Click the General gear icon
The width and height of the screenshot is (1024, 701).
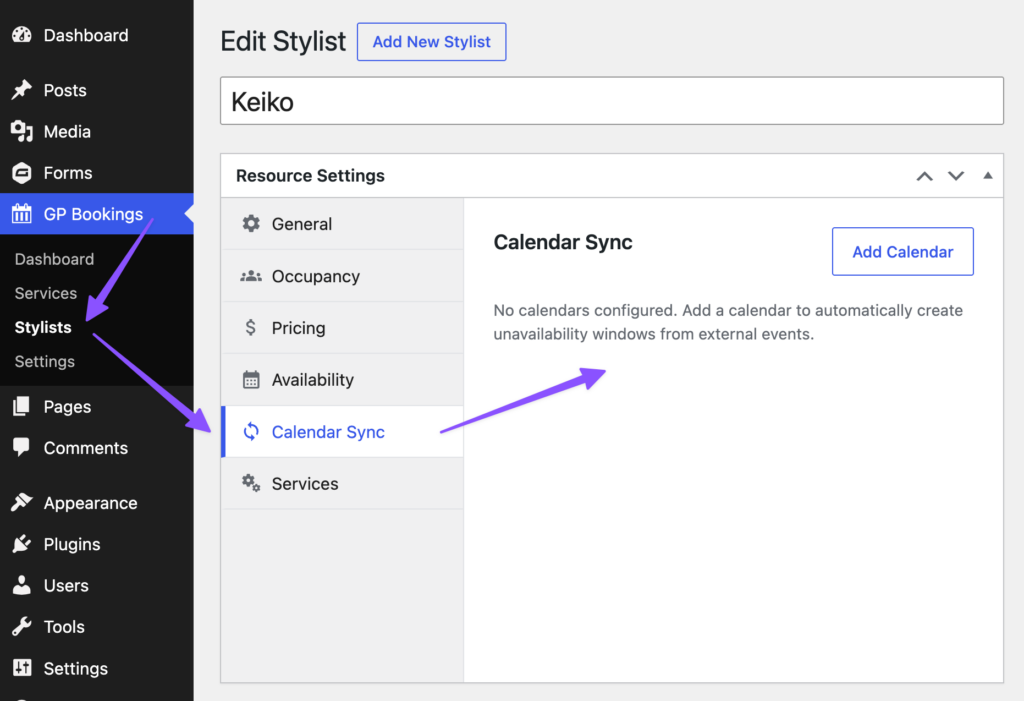[251, 223]
